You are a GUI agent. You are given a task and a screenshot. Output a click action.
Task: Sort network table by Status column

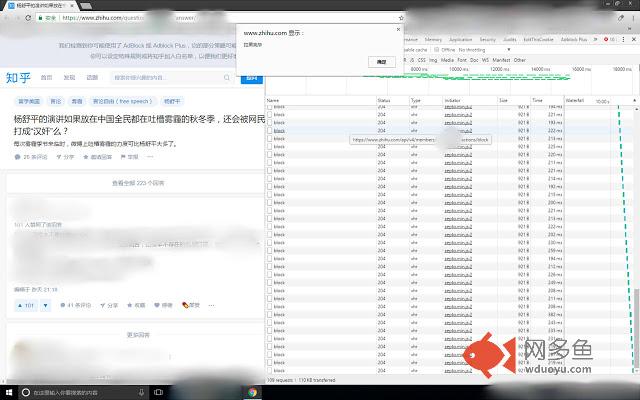393,100
